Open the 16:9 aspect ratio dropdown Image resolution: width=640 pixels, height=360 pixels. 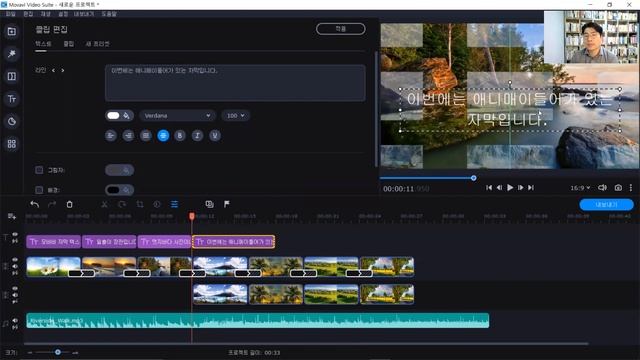click(580, 188)
